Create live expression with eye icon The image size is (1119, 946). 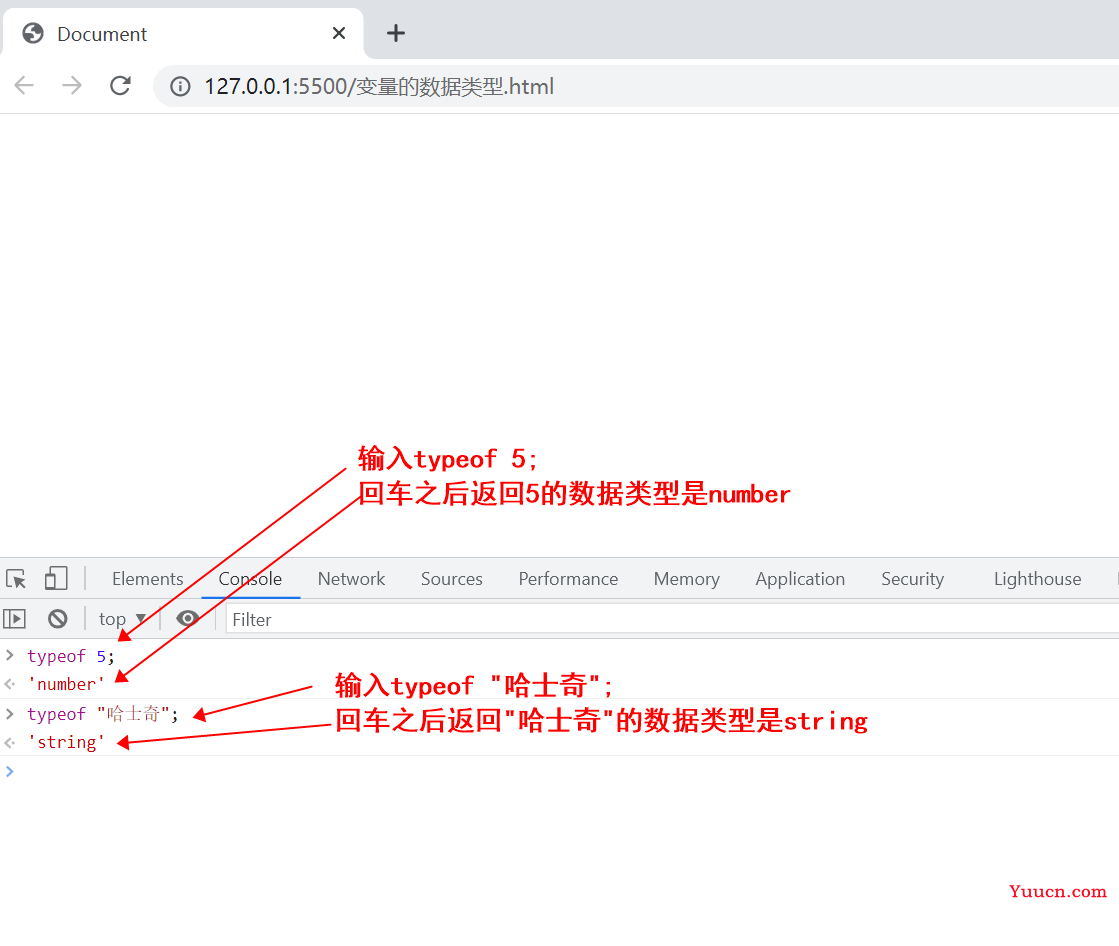pyautogui.click(x=188, y=619)
